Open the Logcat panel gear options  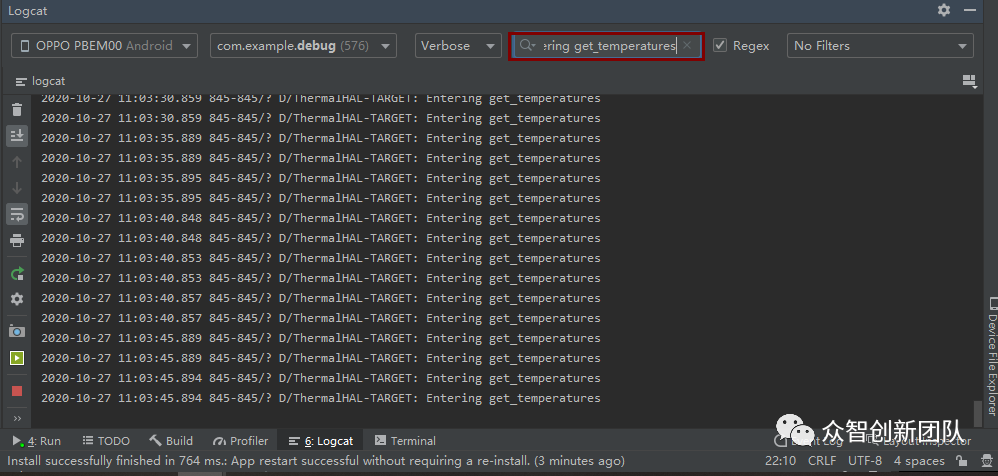coord(944,10)
